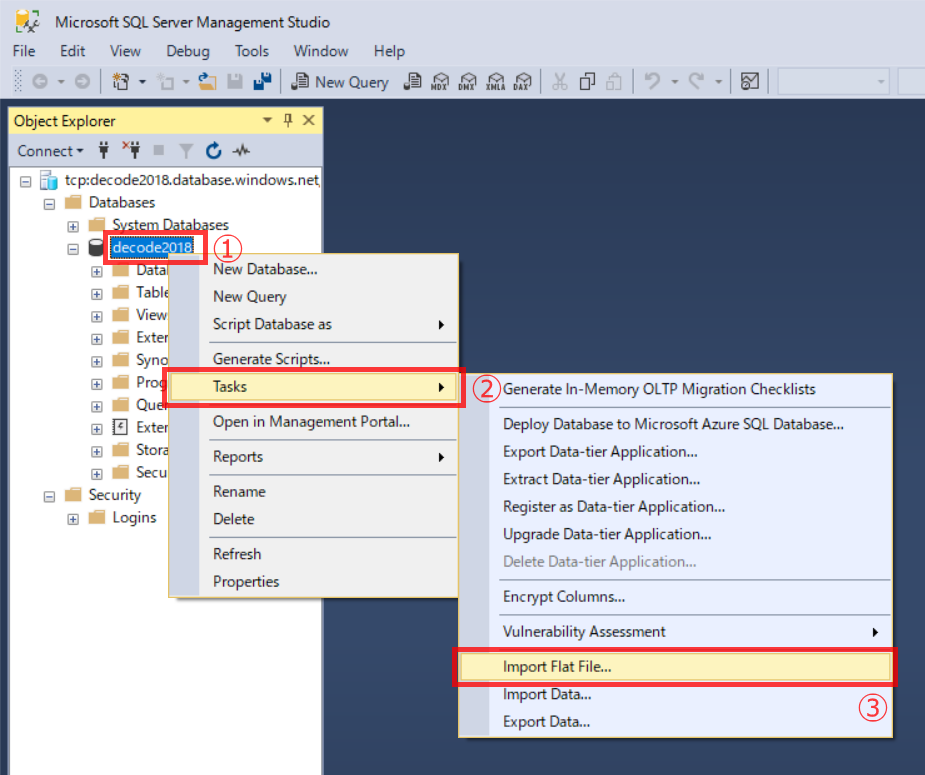The width and height of the screenshot is (925, 775).
Task: Click the Save All icon
Action: [x=262, y=81]
